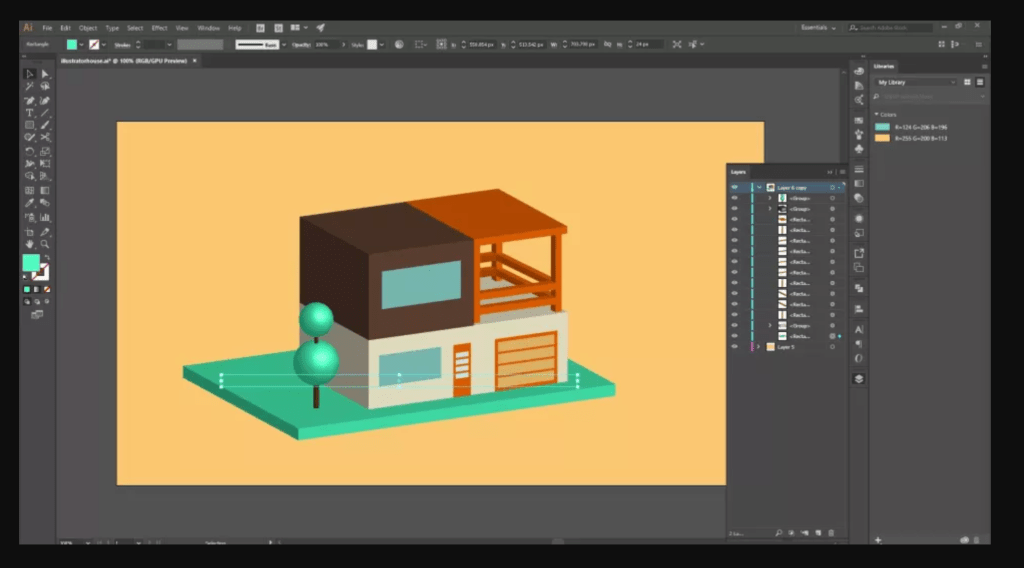
Task: Open the My Library dropdown
Action: pyautogui.click(x=916, y=82)
